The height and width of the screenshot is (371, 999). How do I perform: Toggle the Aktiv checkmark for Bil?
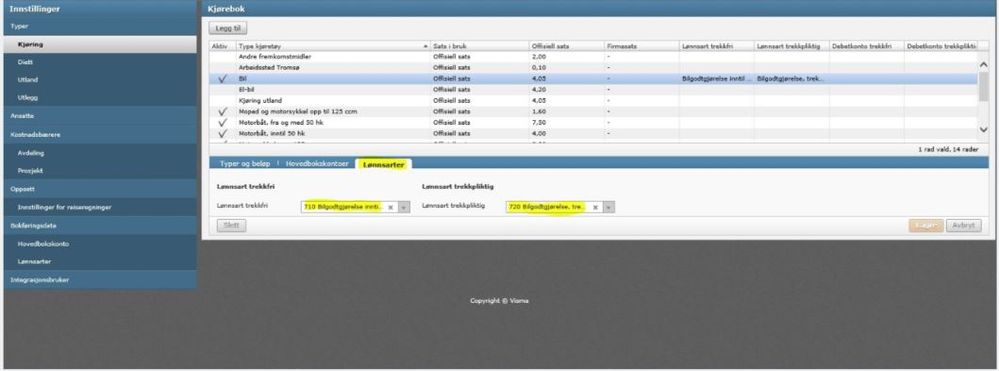[x=223, y=79]
